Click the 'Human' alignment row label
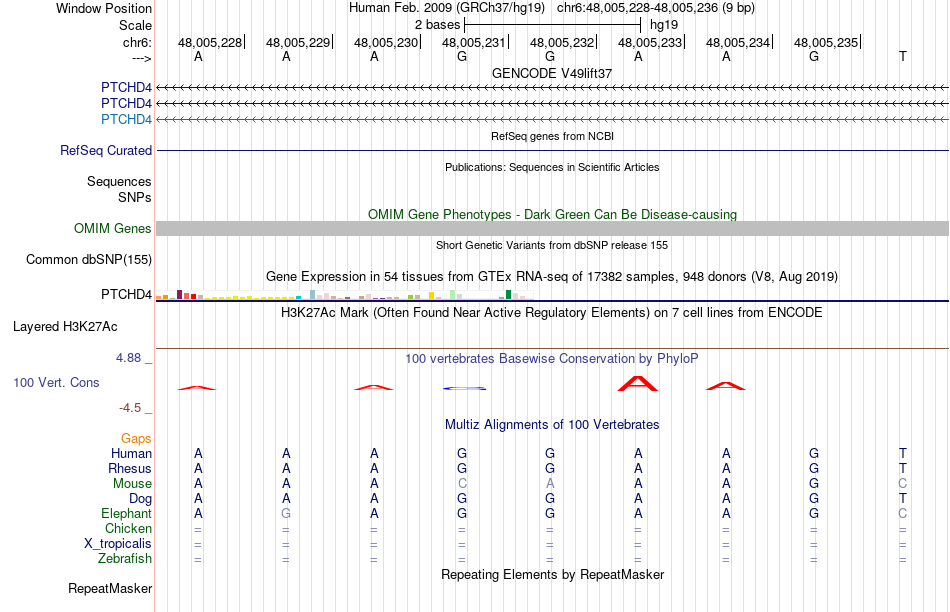This screenshot has width=950, height=612. (x=131, y=453)
